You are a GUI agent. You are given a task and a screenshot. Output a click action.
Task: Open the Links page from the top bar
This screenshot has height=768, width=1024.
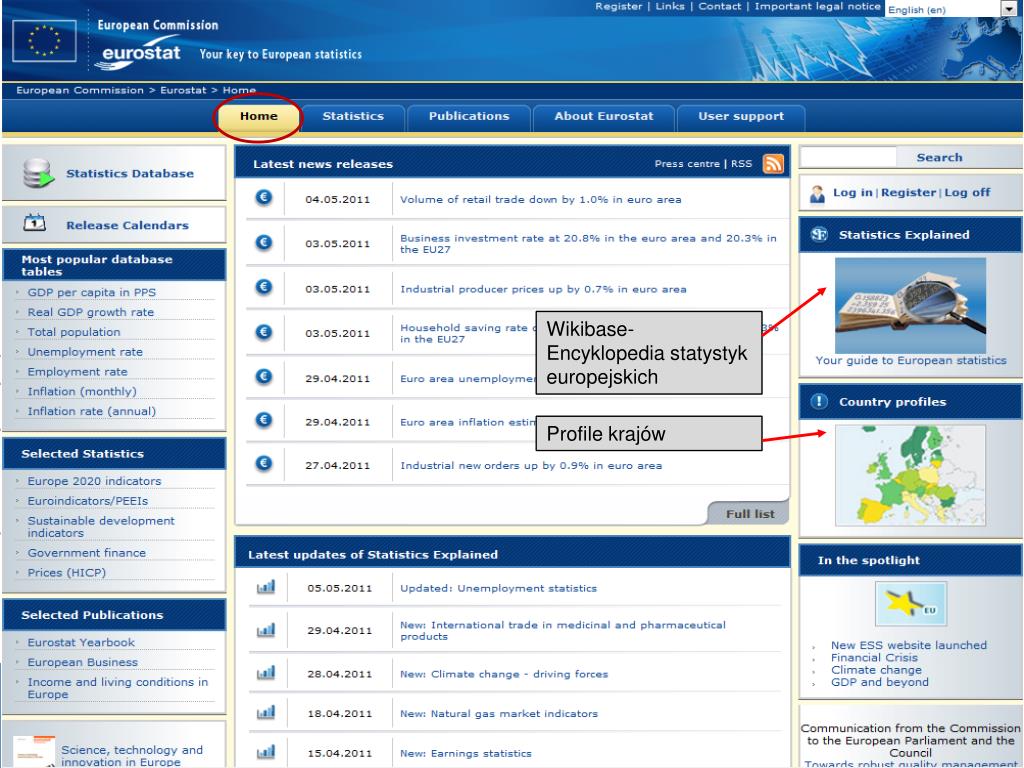coord(670,7)
